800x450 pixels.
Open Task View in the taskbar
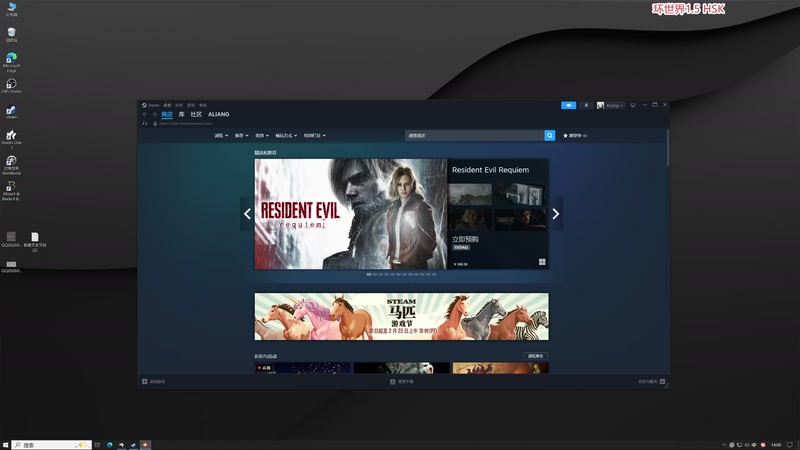[97, 445]
